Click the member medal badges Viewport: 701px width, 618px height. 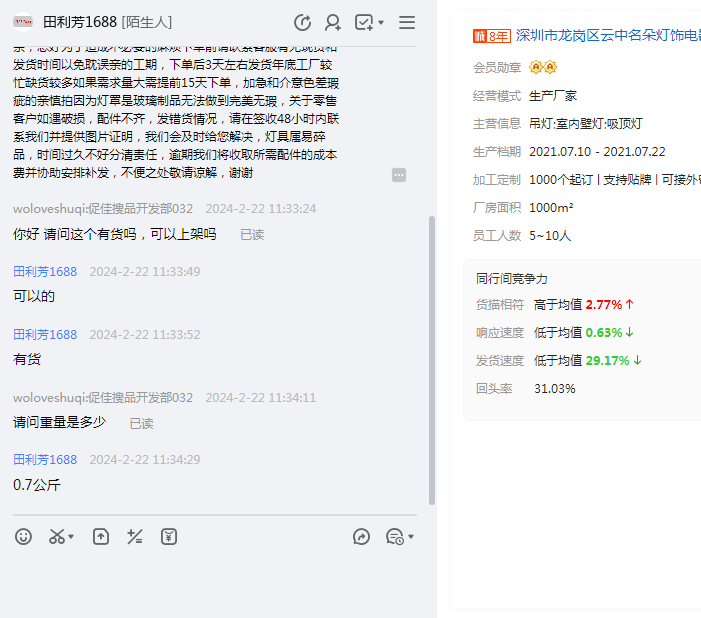click(x=543, y=67)
